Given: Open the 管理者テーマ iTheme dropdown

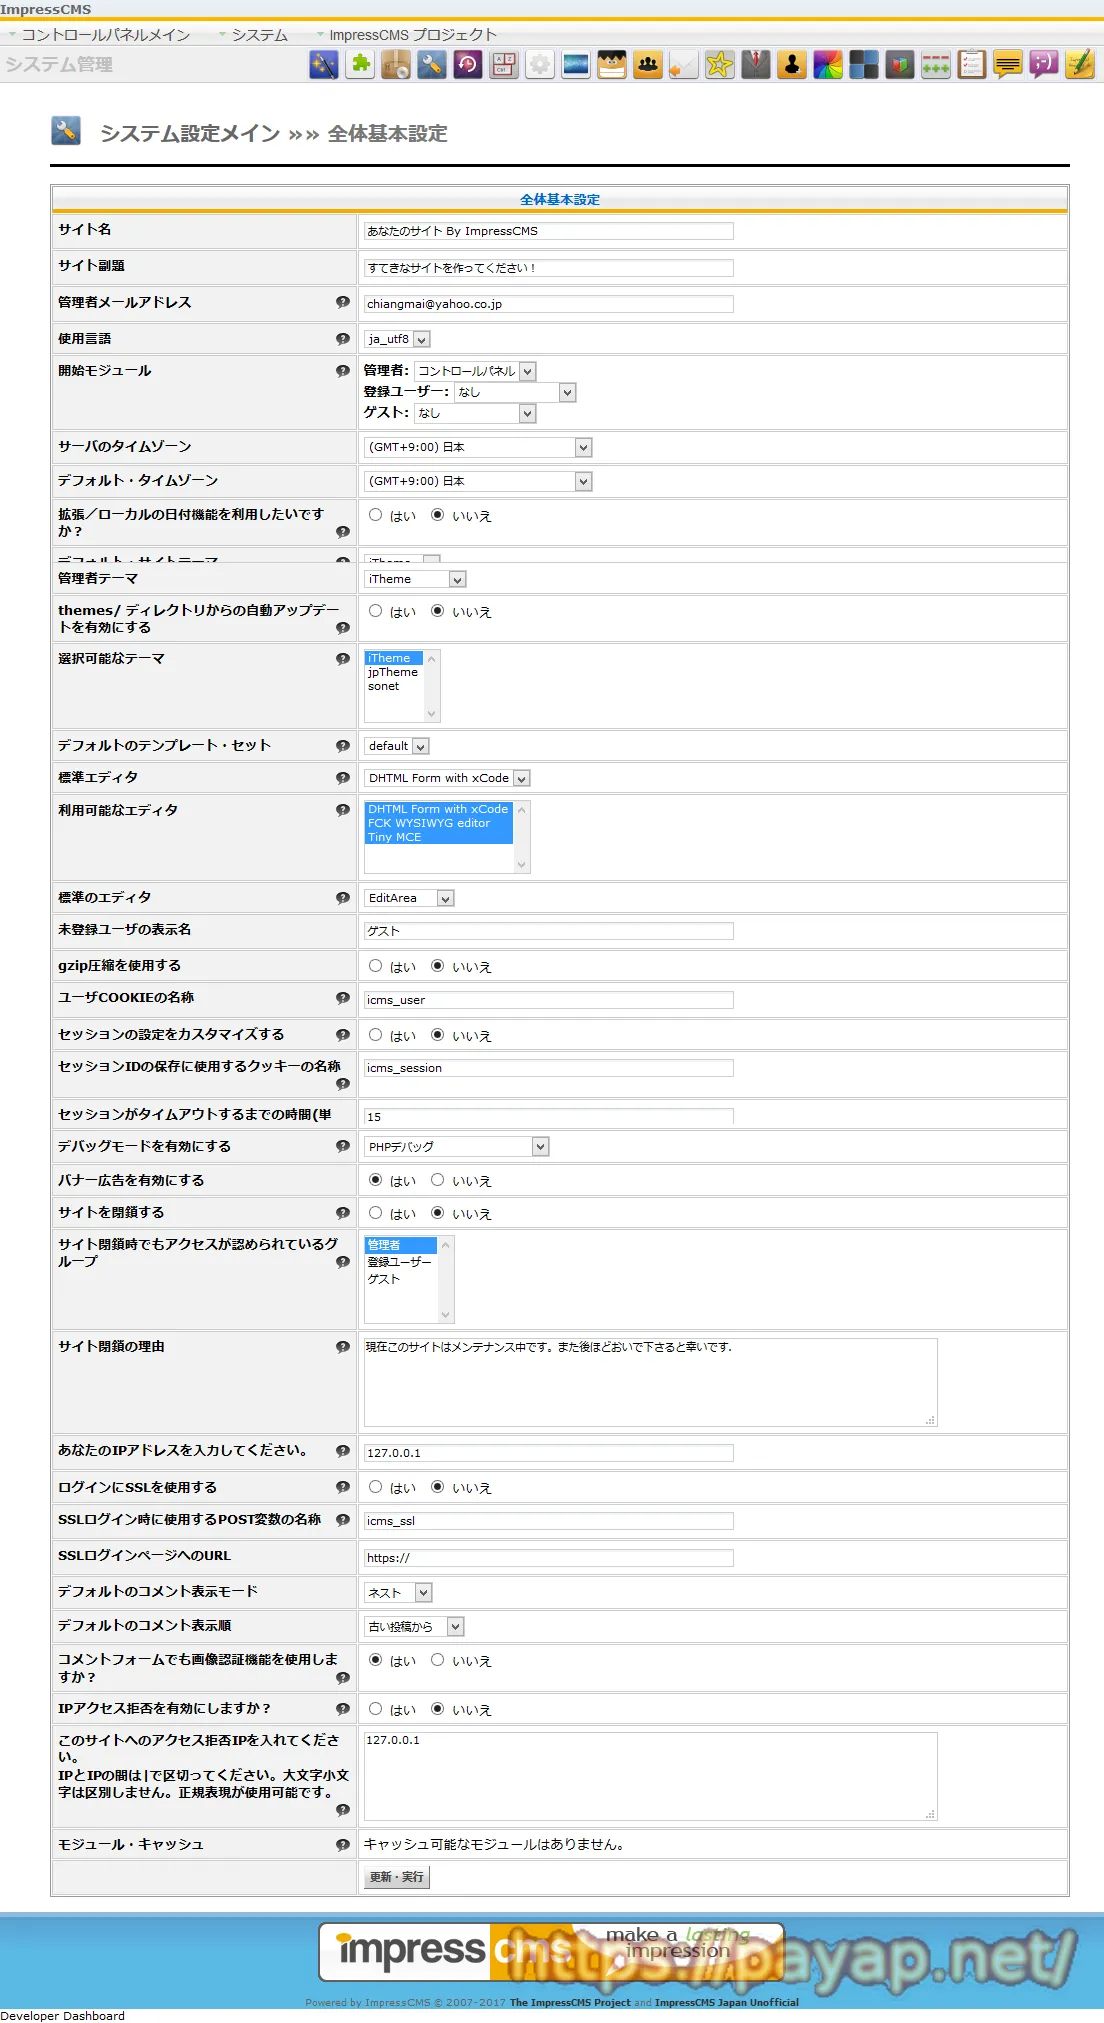Looking at the screenshot, I should coord(416,579).
